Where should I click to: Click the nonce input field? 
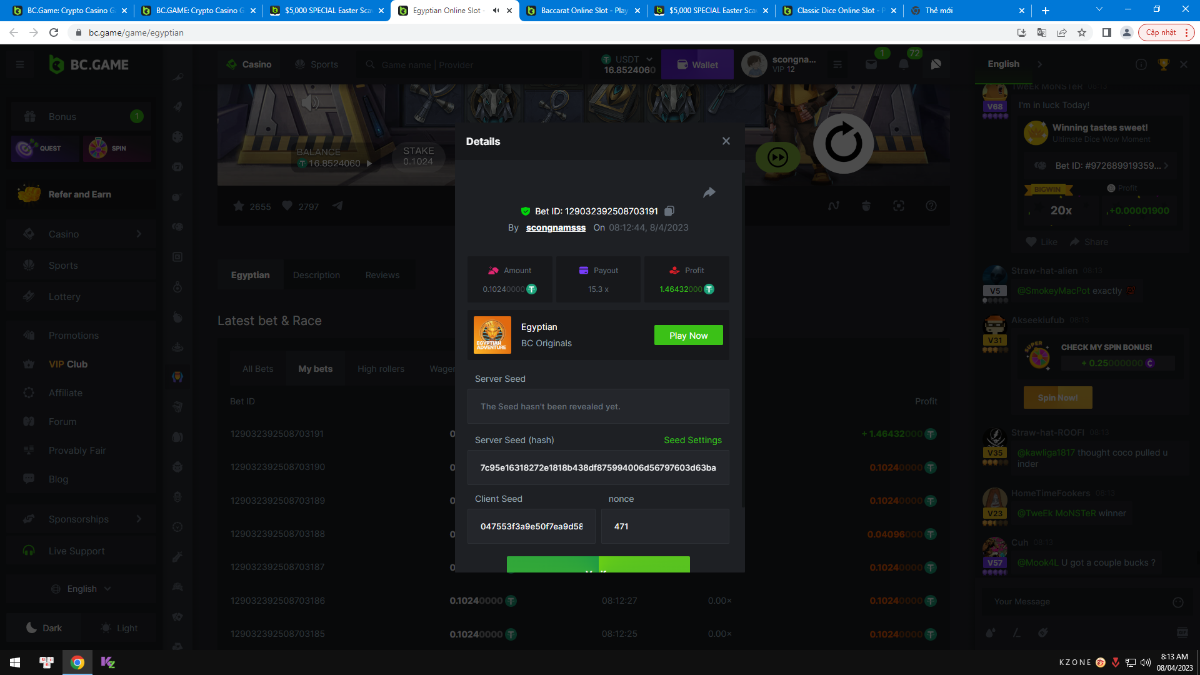(665, 526)
